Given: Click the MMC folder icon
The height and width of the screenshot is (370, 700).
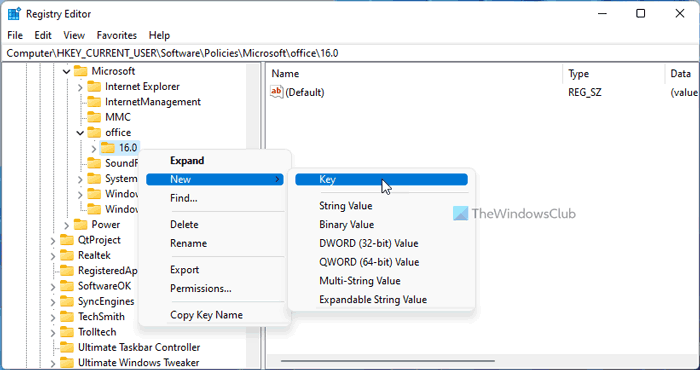Looking at the screenshot, I should 94,117.
